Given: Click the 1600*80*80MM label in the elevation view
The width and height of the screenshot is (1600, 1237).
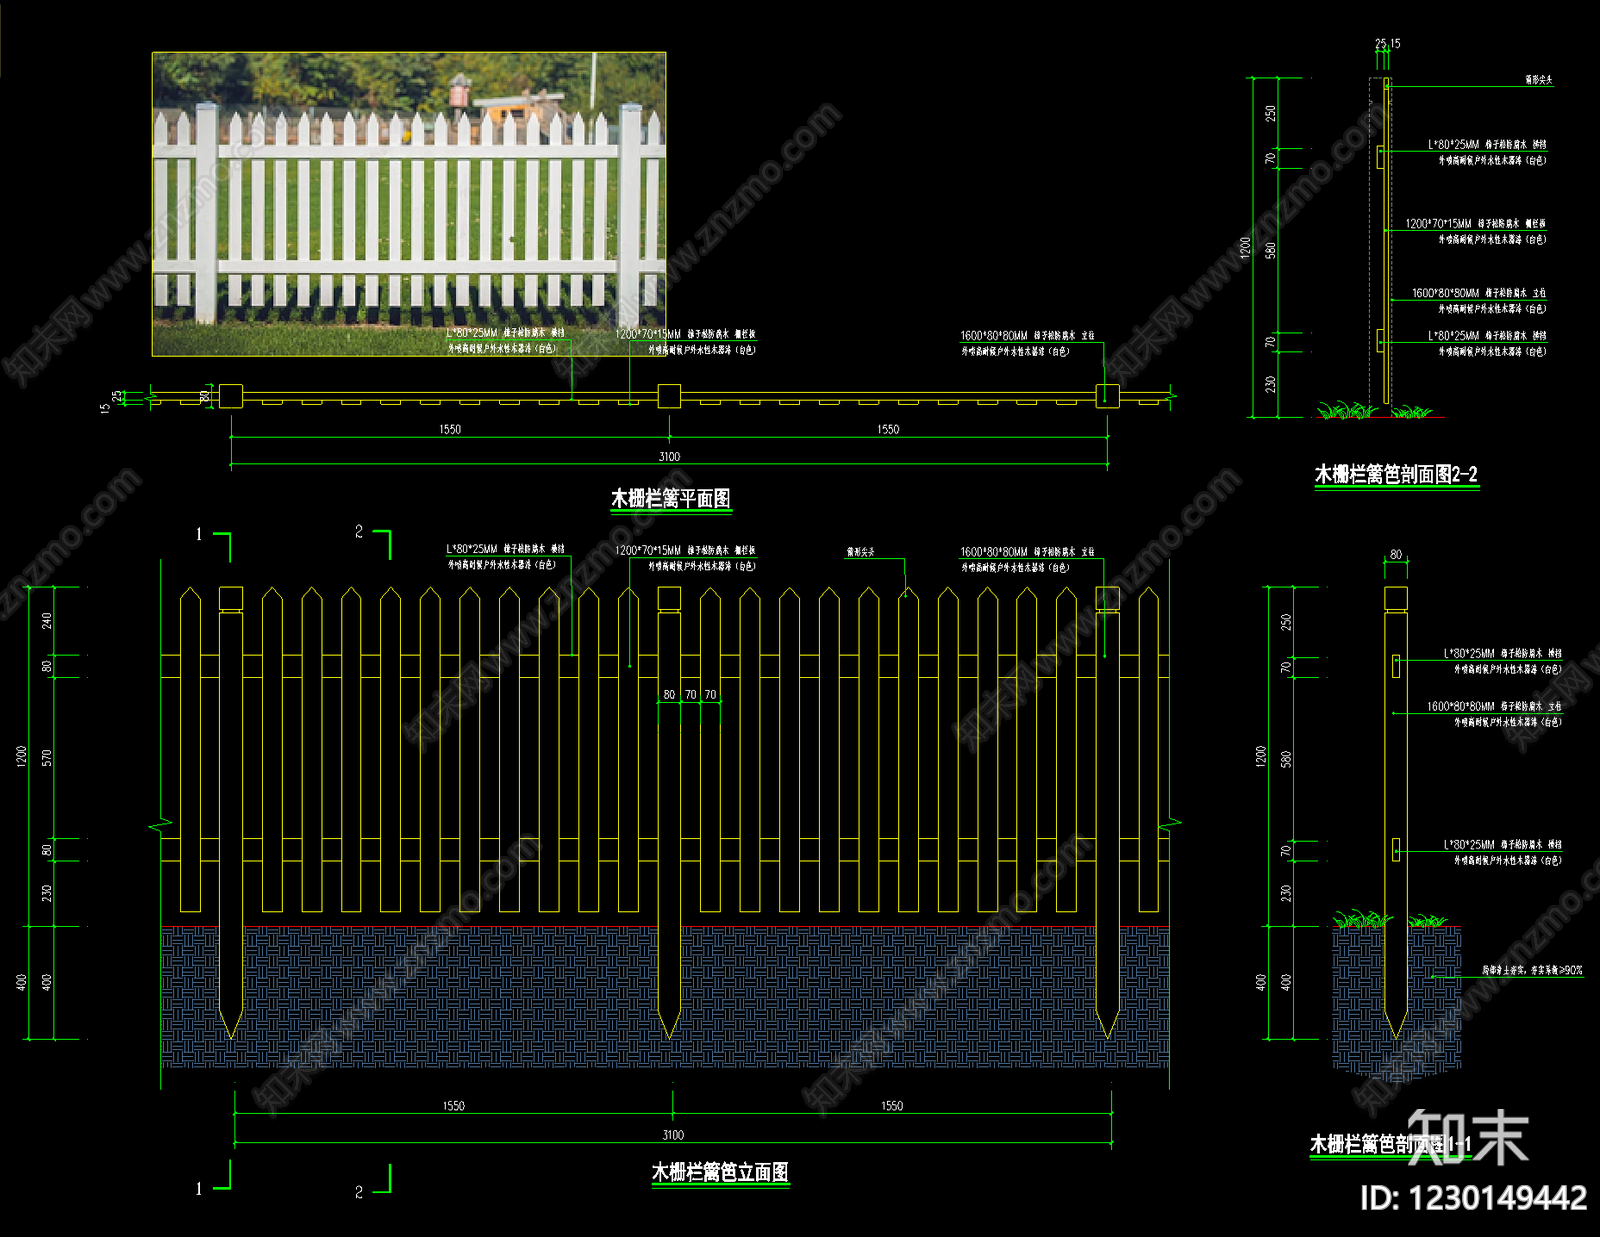Looking at the screenshot, I should pos(1027,552).
